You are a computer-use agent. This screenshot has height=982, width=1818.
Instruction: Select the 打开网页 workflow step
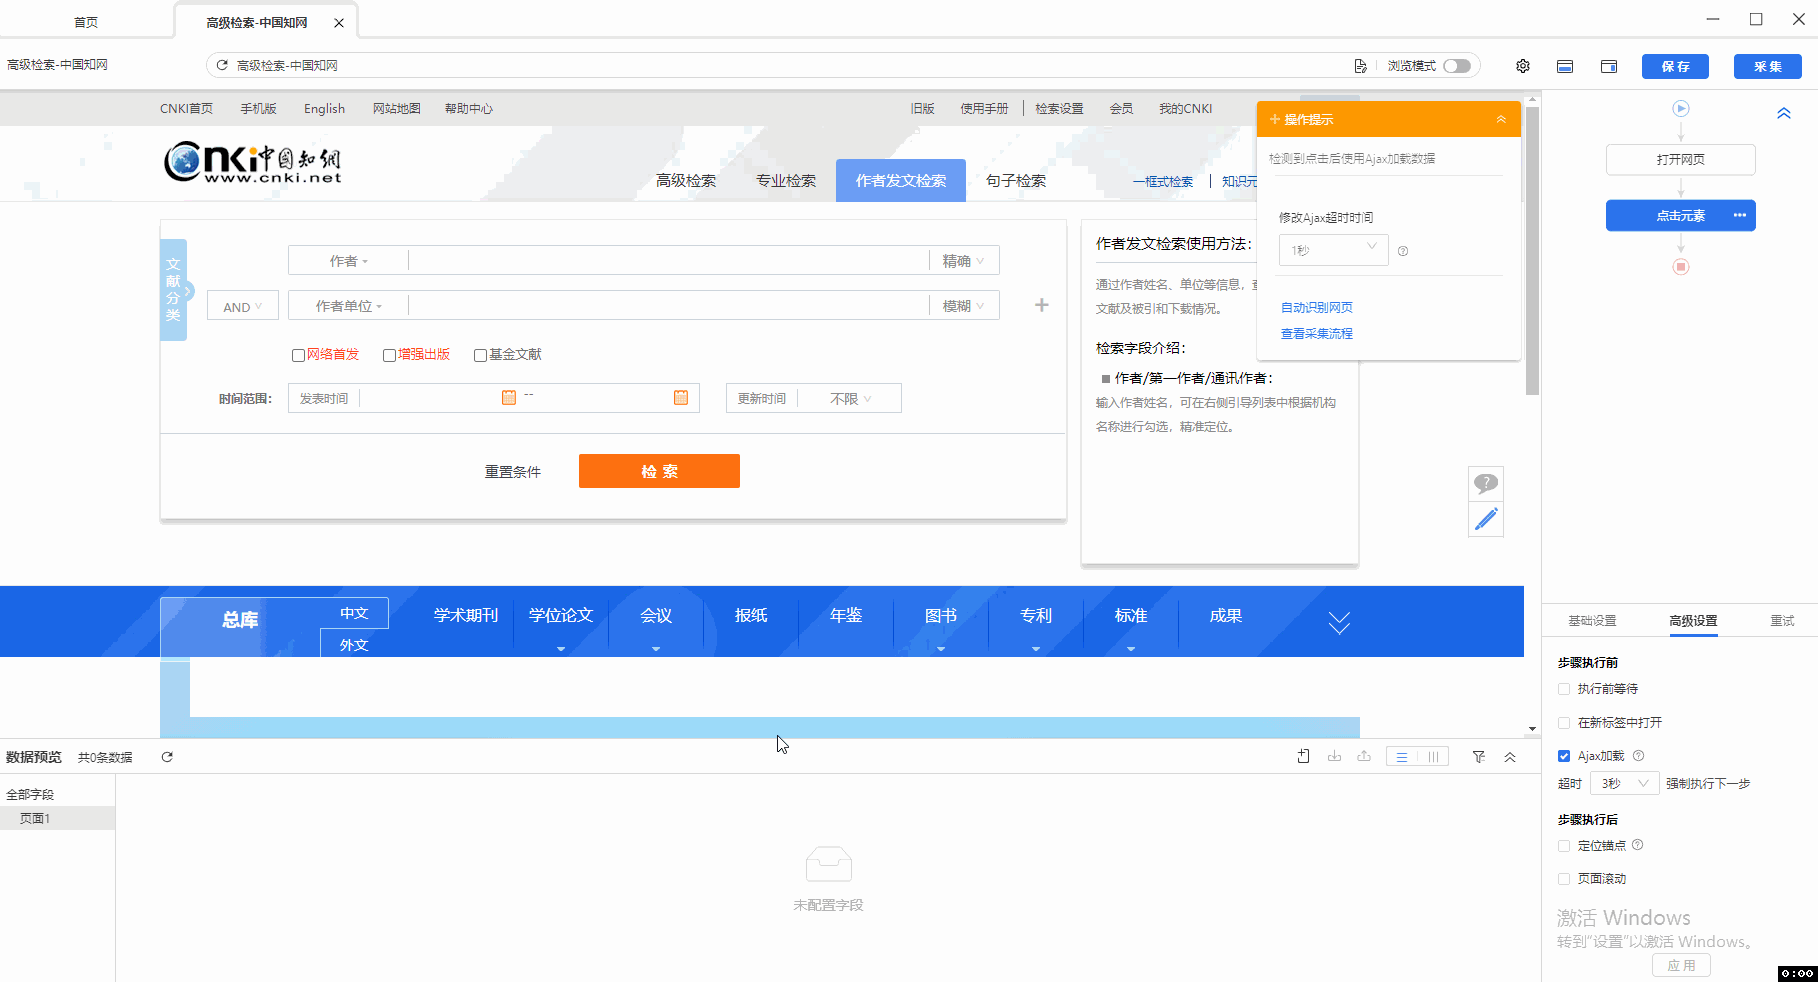coord(1680,159)
